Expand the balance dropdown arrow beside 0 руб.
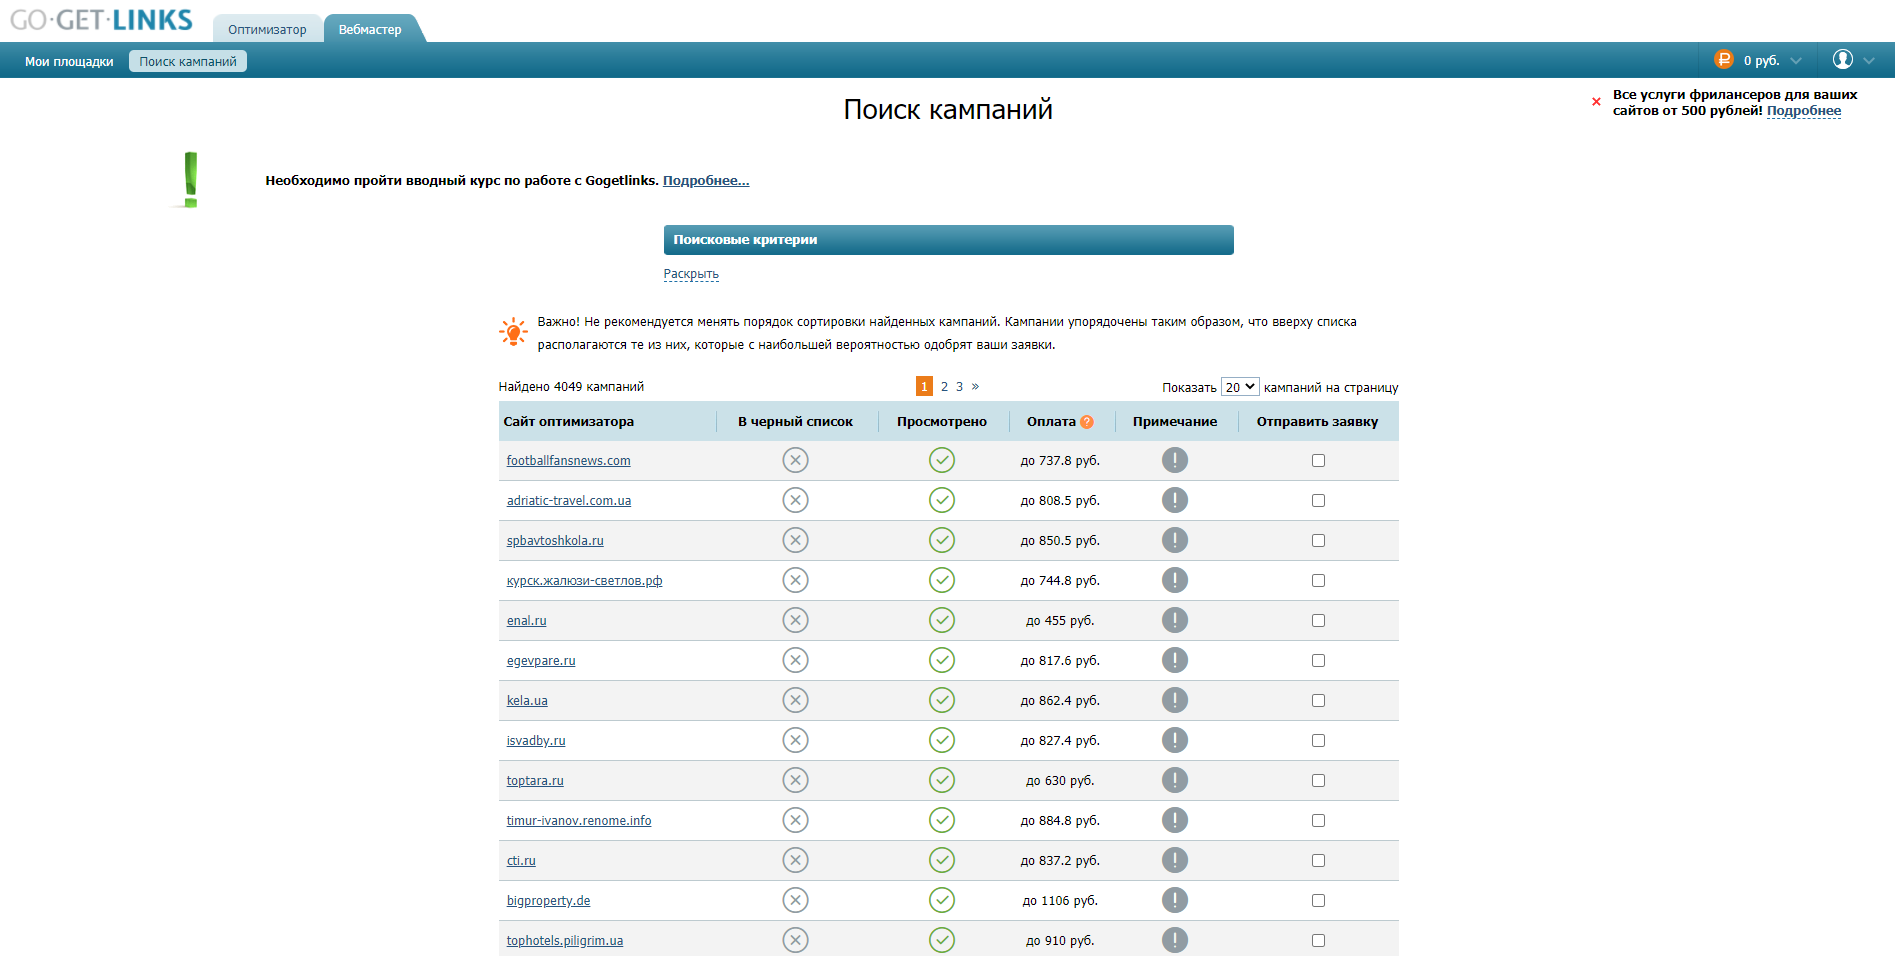Screen dimensions: 1895x956 [x=1796, y=61]
